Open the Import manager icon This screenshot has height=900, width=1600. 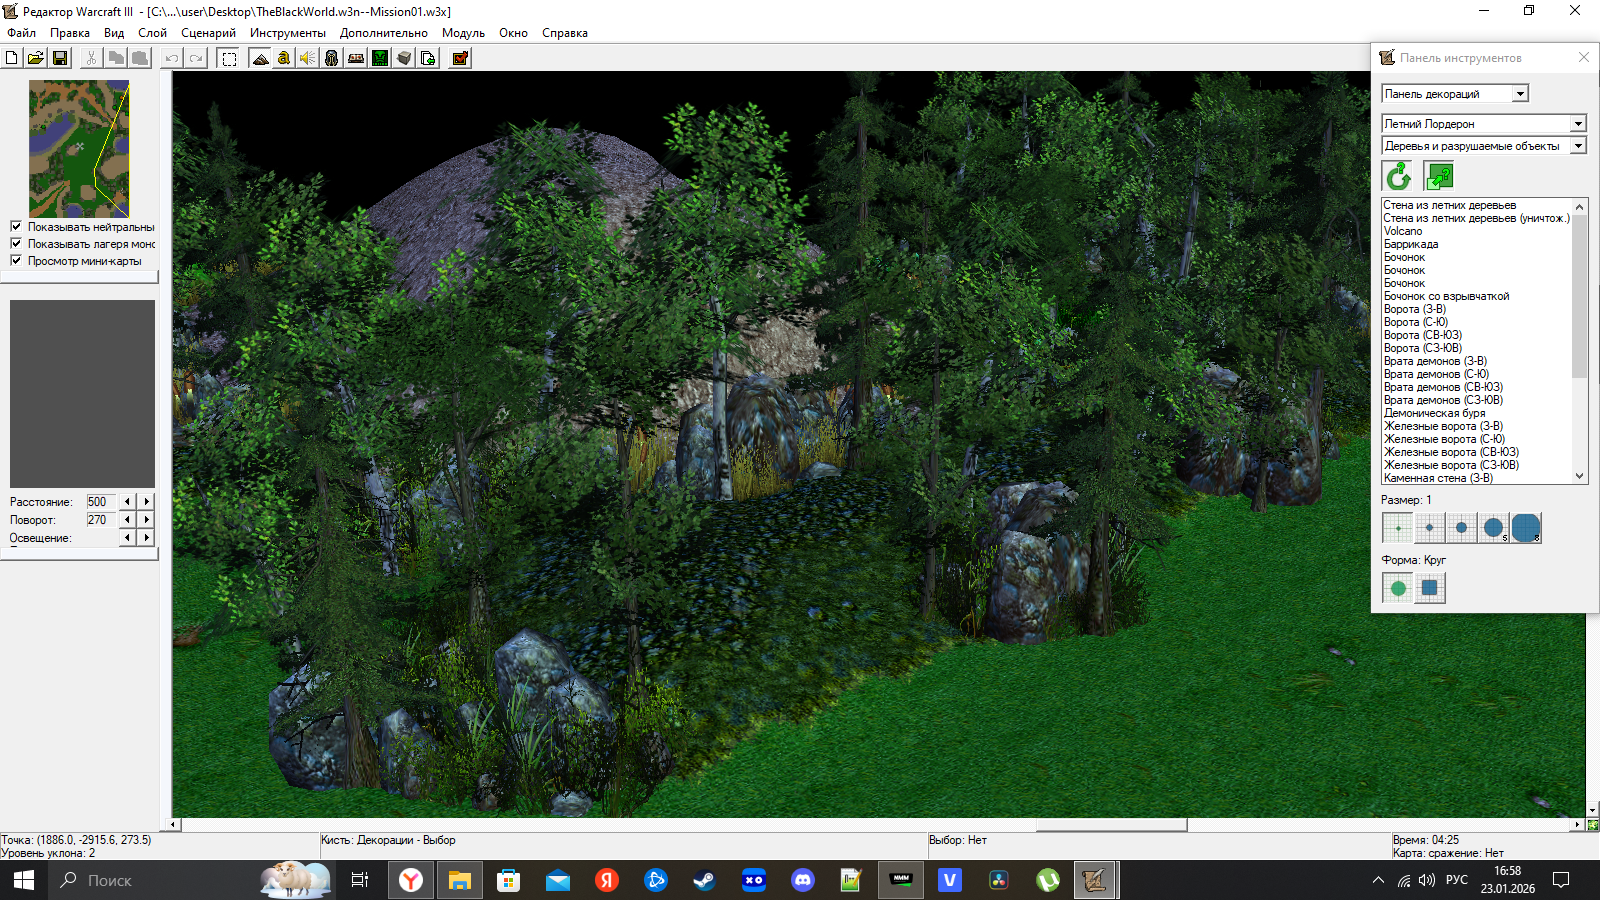(428, 58)
